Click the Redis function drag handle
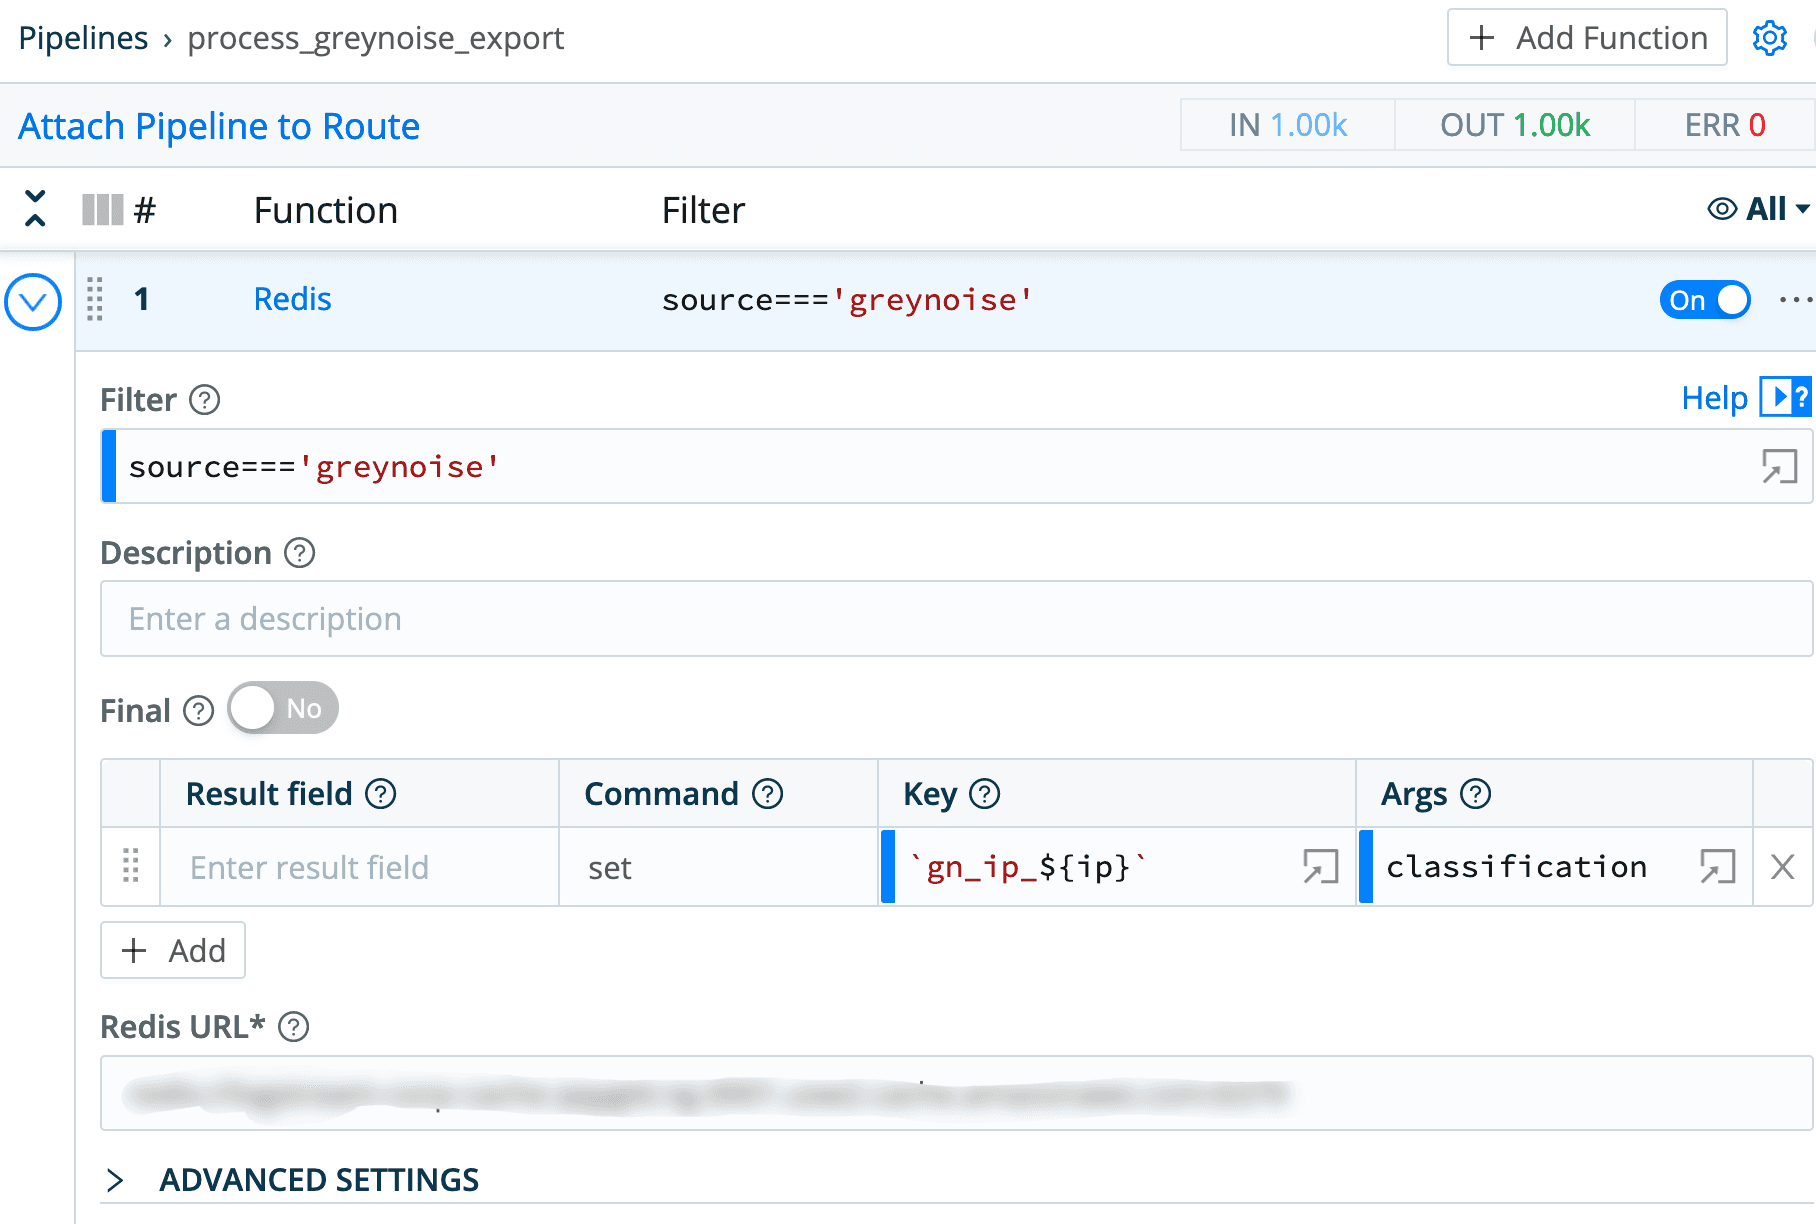This screenshot has height=1224, width=1816. [95, 299]
